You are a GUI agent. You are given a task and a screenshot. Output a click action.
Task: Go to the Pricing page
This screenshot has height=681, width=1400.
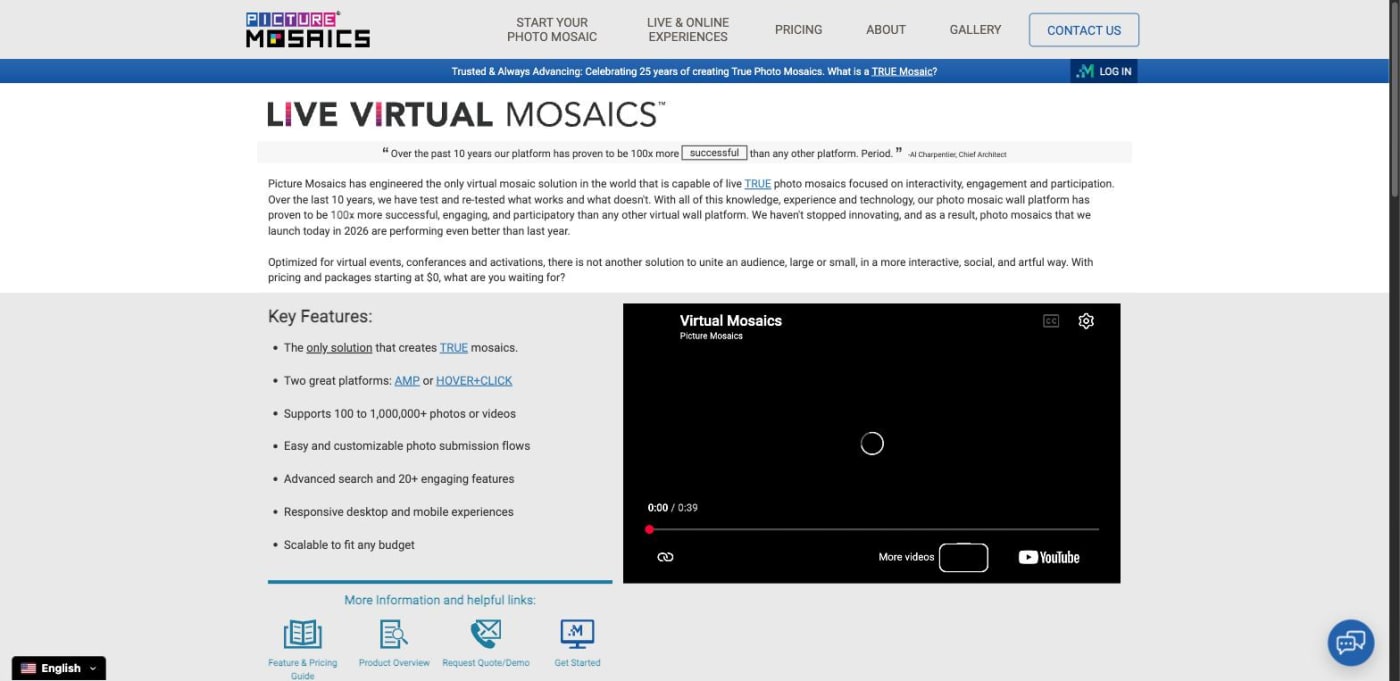[798, 30]
